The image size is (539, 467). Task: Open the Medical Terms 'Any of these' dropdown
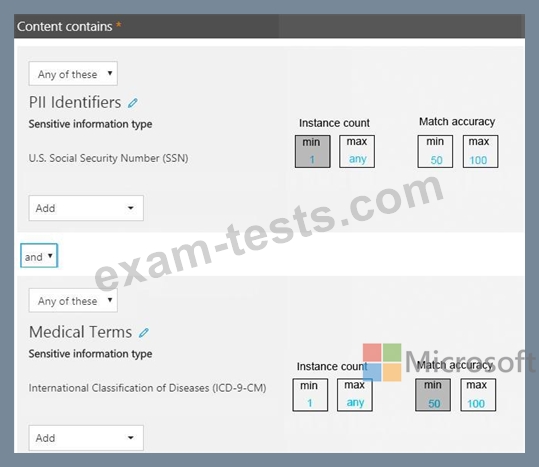click(x=73, y=300)
